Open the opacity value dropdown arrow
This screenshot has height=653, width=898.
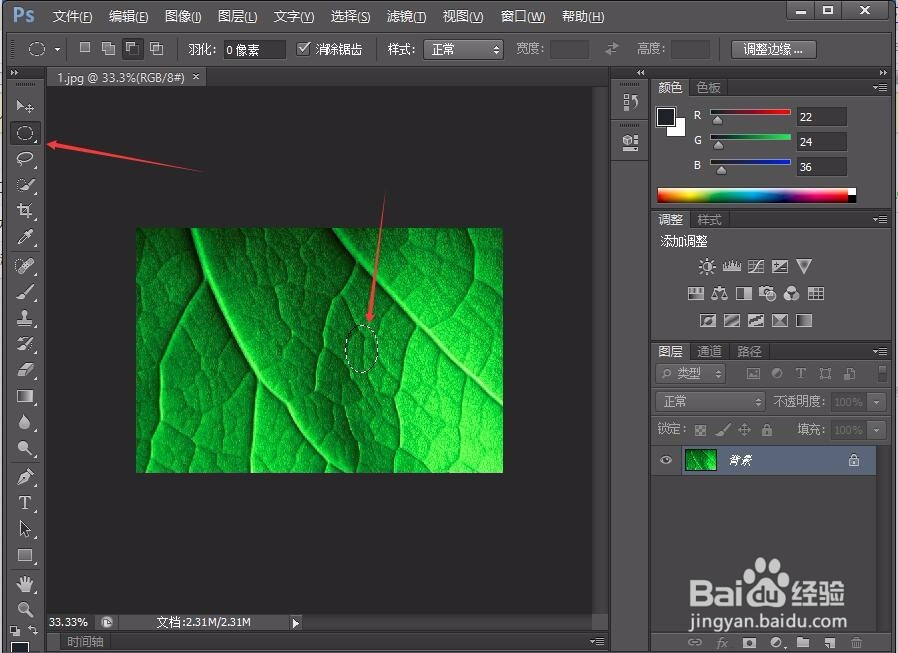(x=877, y=402)
